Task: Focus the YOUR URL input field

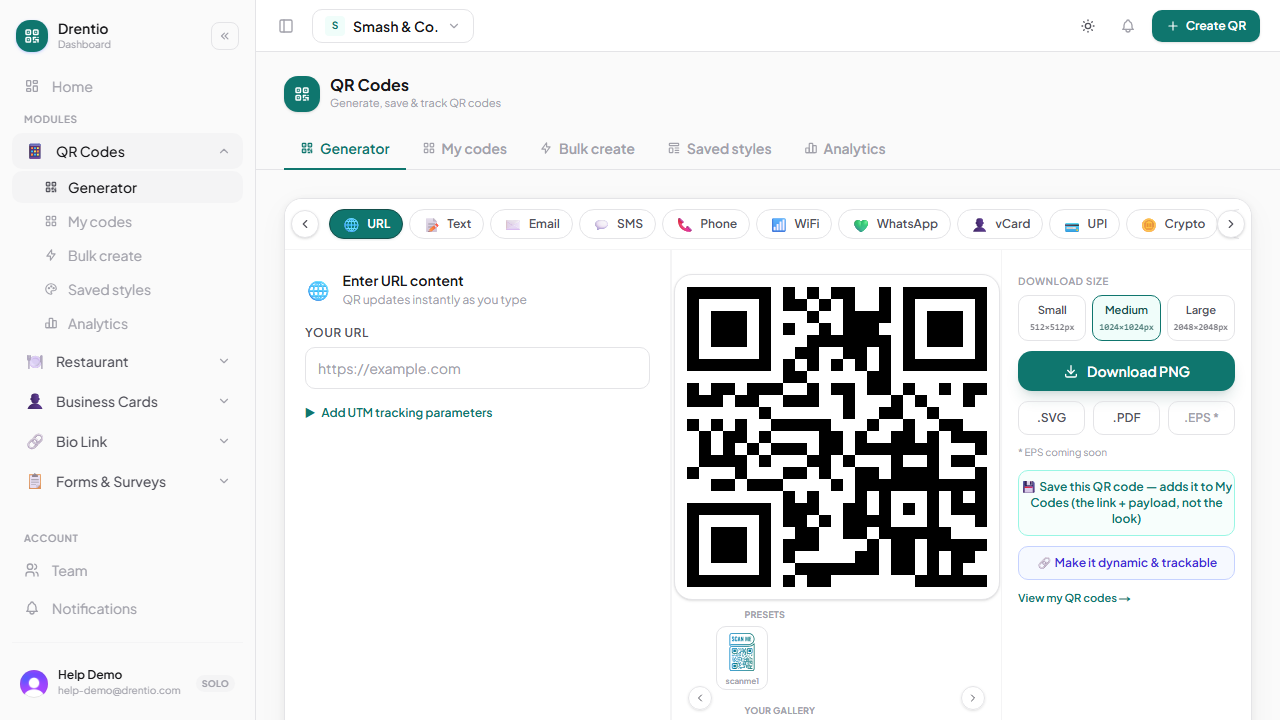Action: pos(477,368)
